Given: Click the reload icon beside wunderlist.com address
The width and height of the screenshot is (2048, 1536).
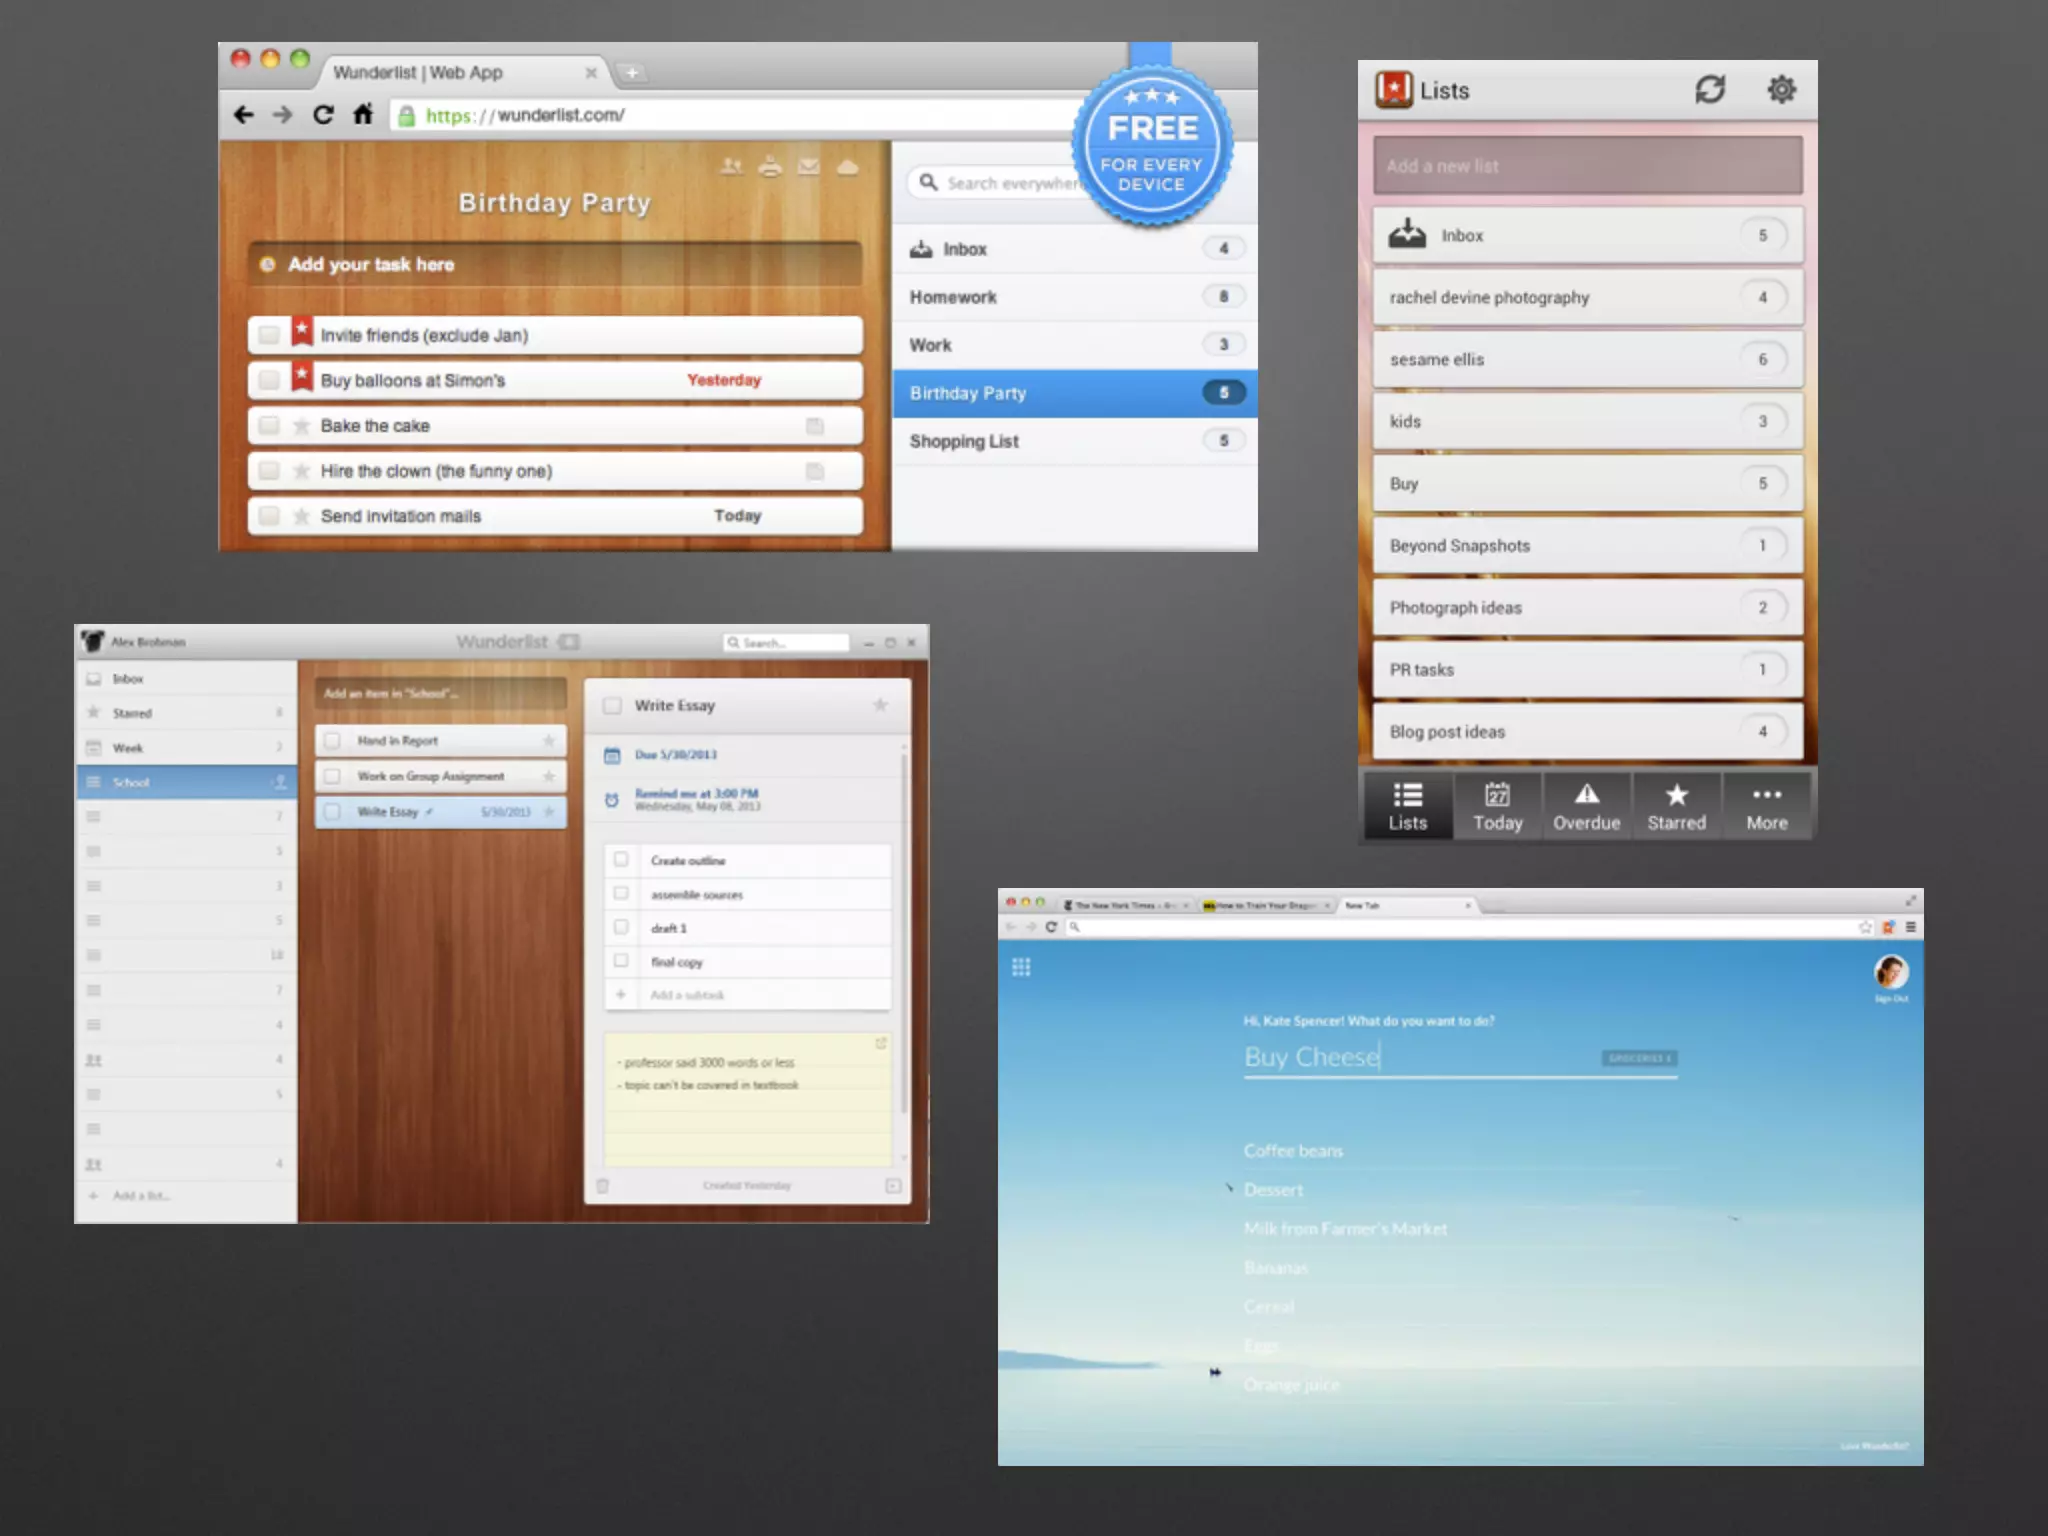Looking at the screenshot, I should [322, 114].
